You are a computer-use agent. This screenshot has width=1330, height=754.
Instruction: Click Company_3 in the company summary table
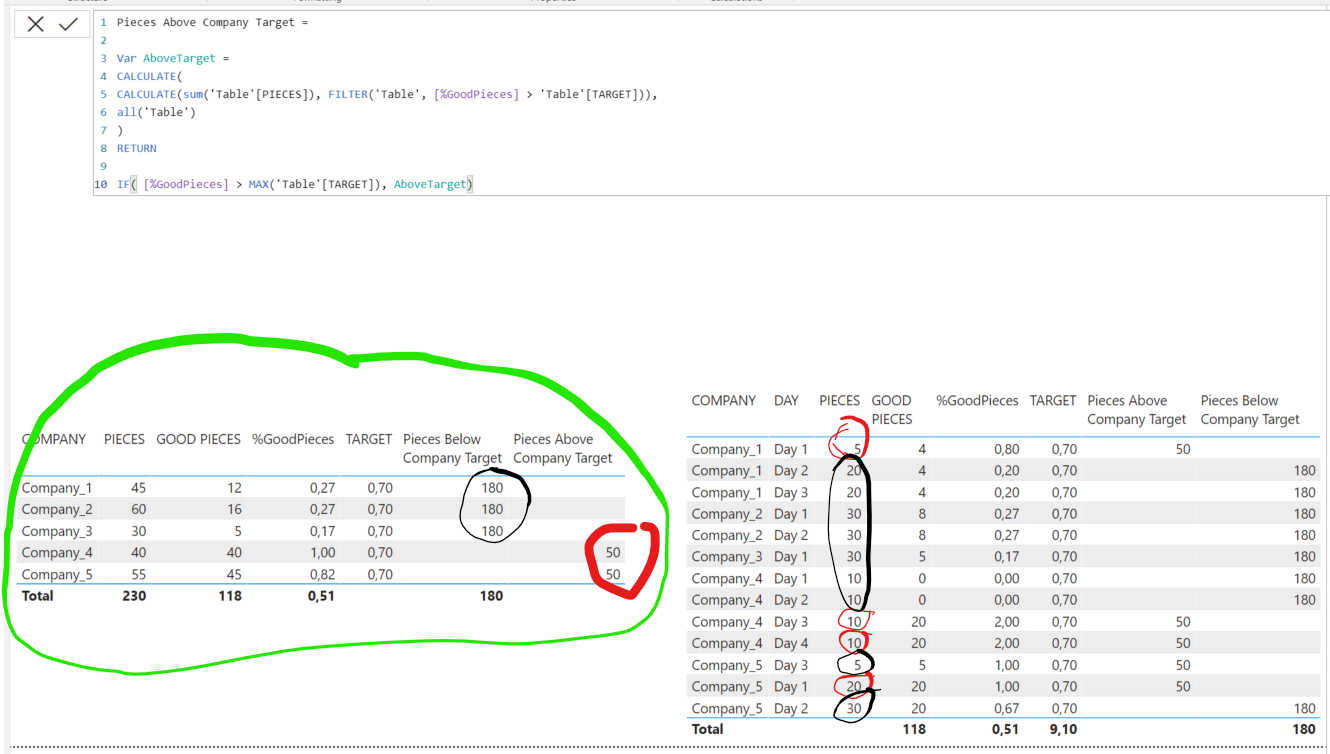click(57, 531)
